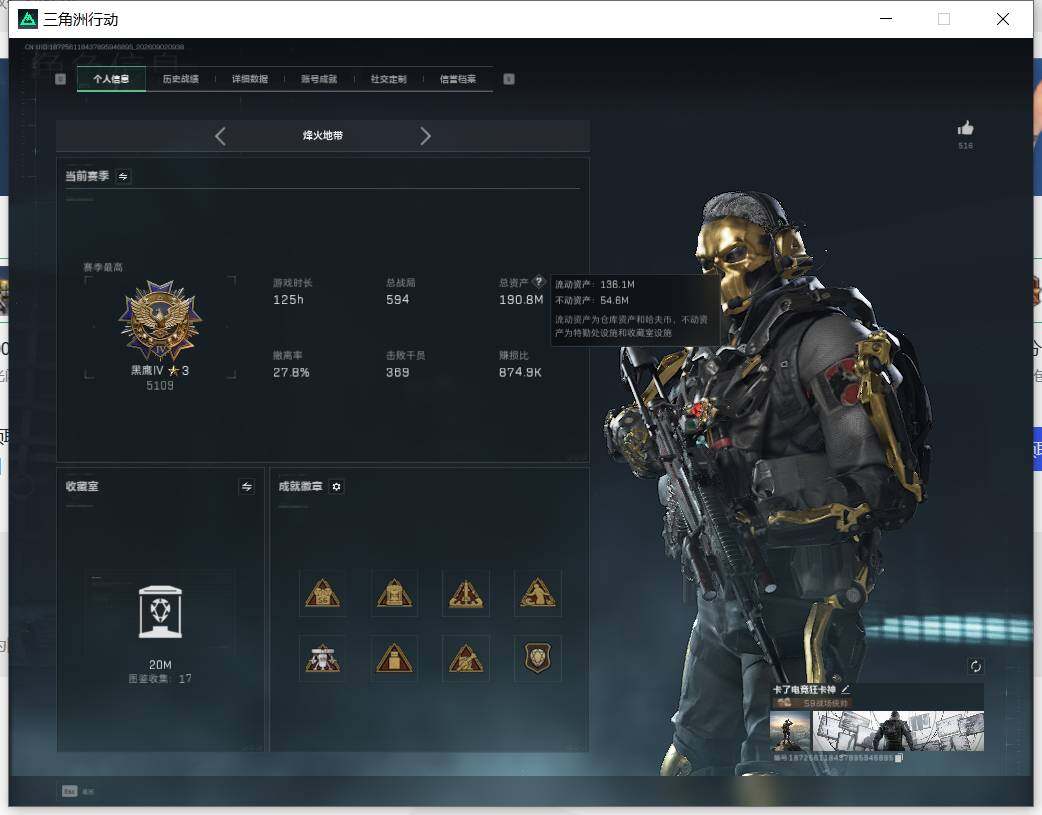This screenshot has height=815, width=1042.
Task: Toggle the 当前赛季 season switch icon
Action: pos(123,176)
